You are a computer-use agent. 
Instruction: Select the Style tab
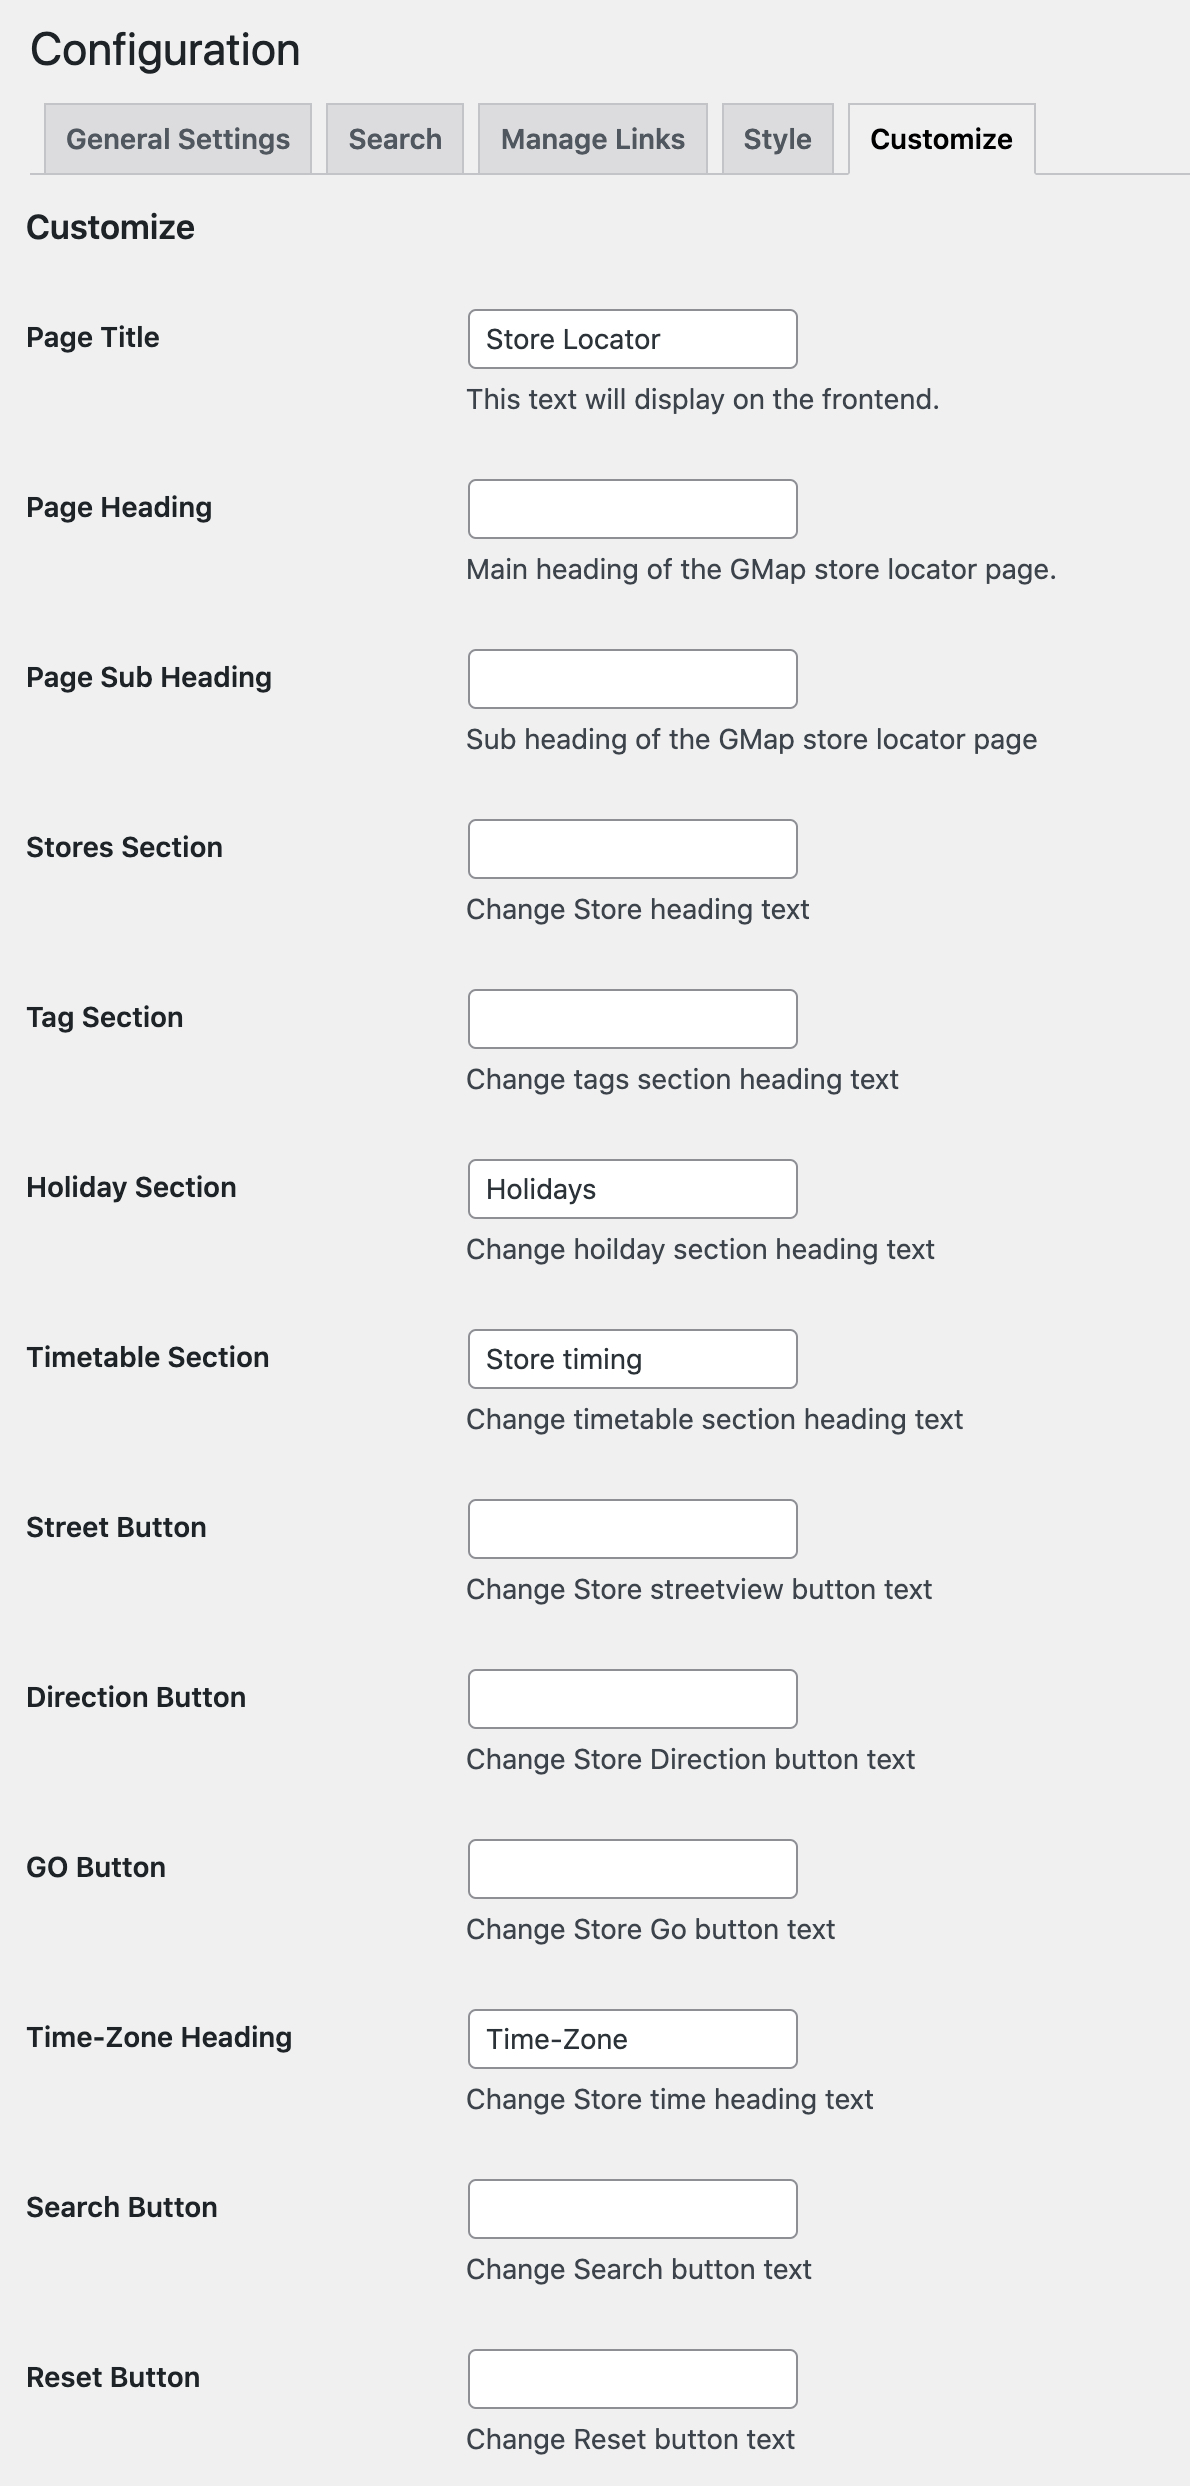coord(777,139)
